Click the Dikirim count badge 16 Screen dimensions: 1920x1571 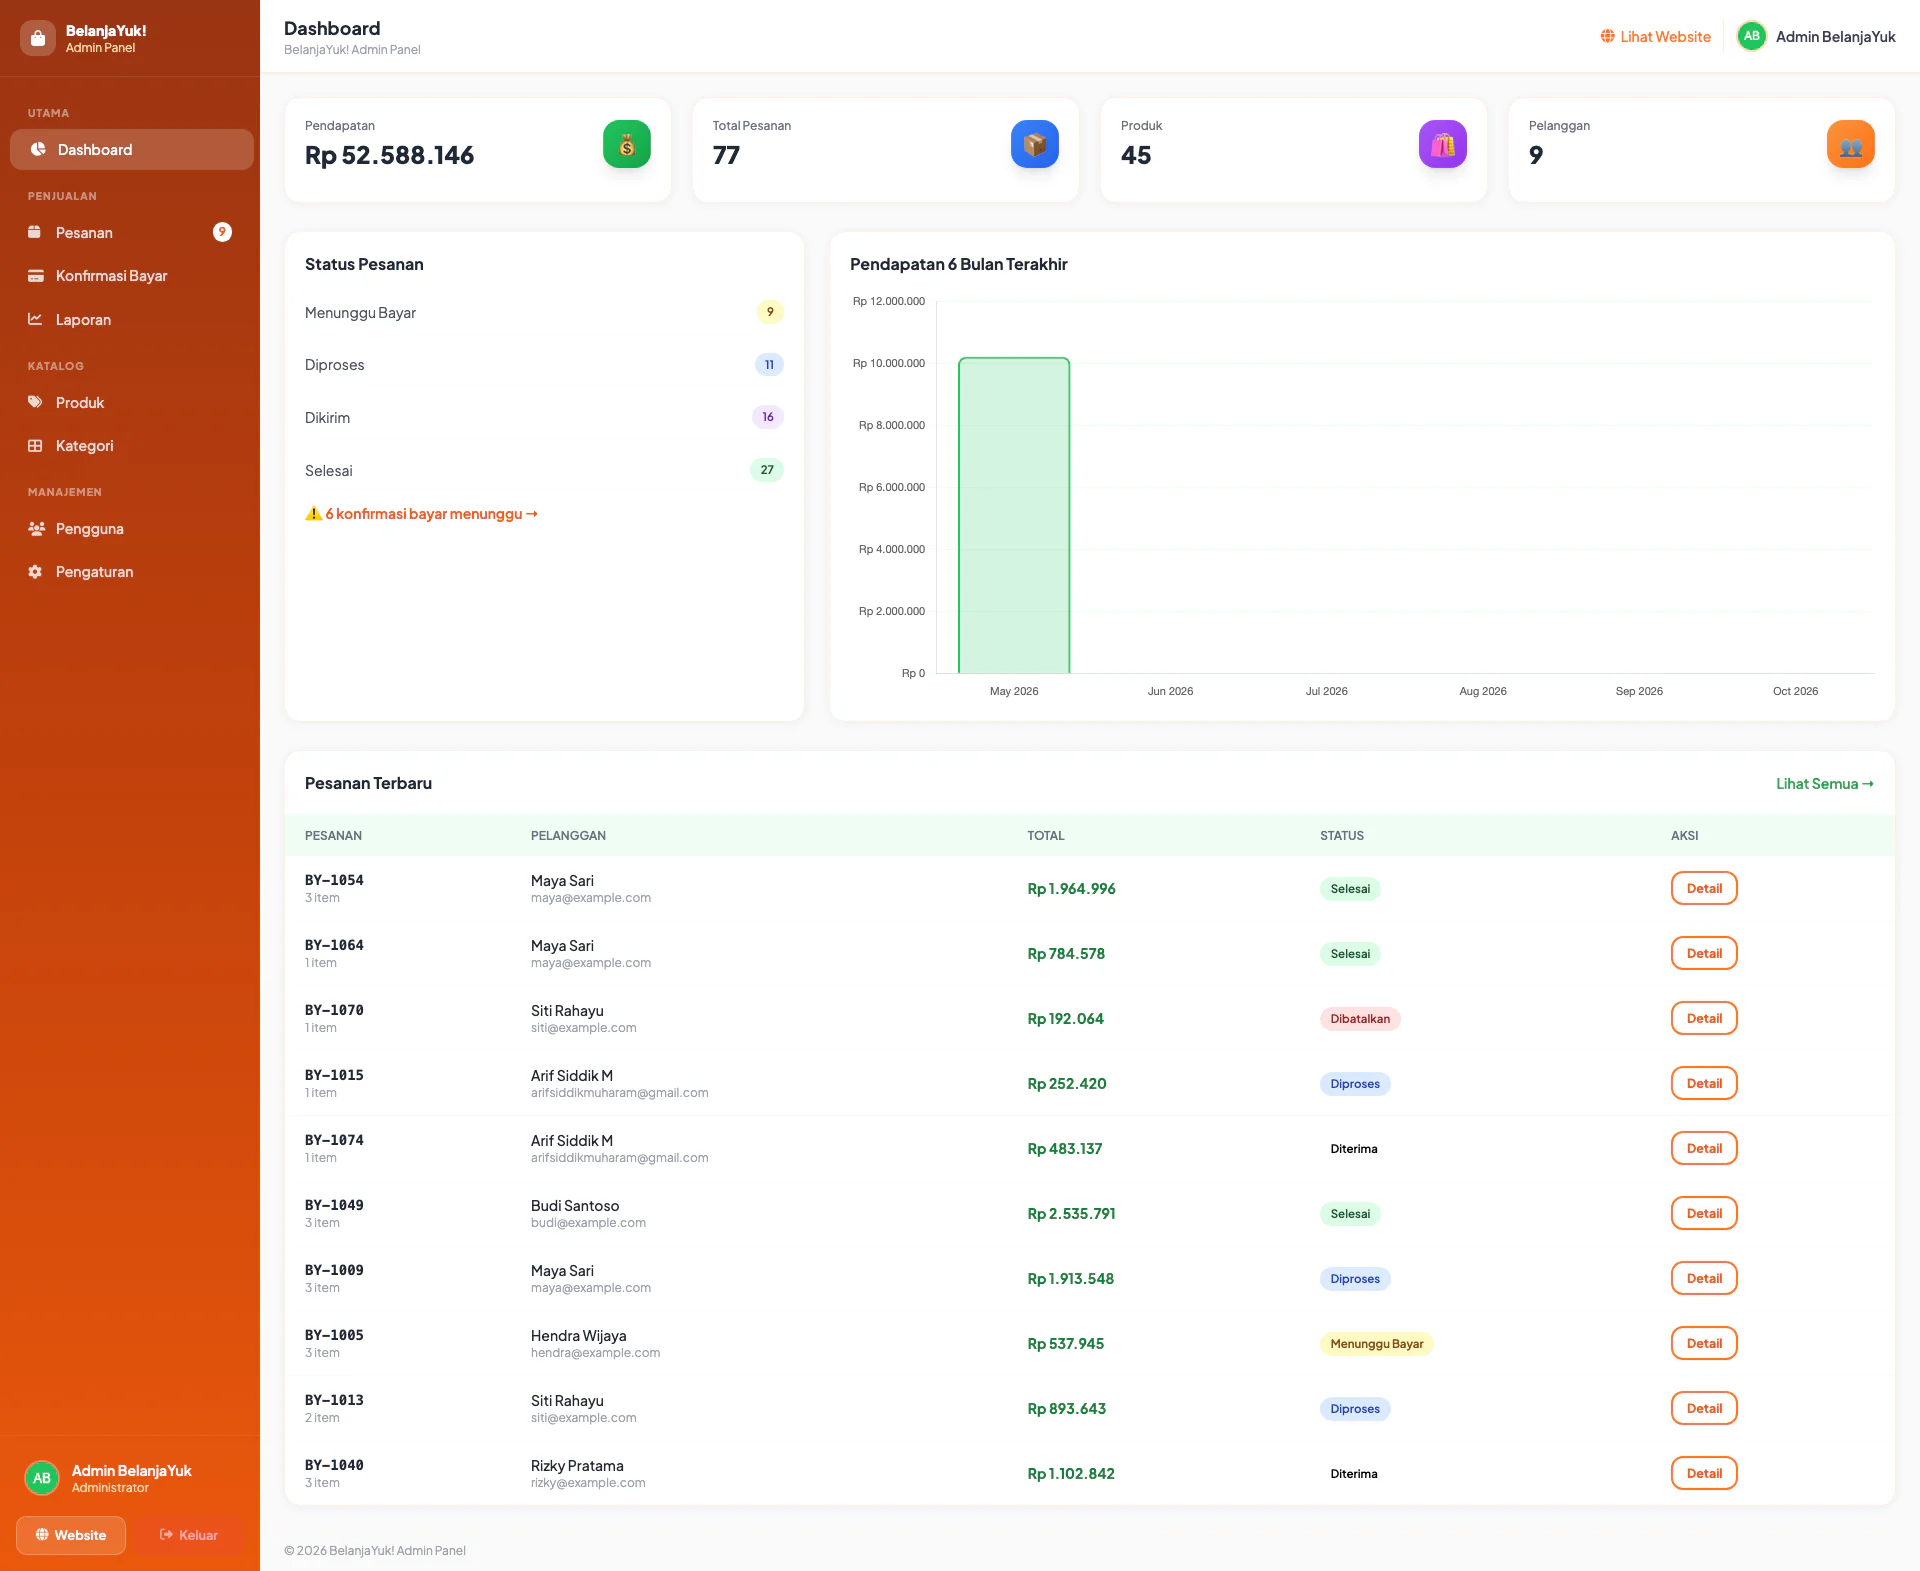pos(768,417)
